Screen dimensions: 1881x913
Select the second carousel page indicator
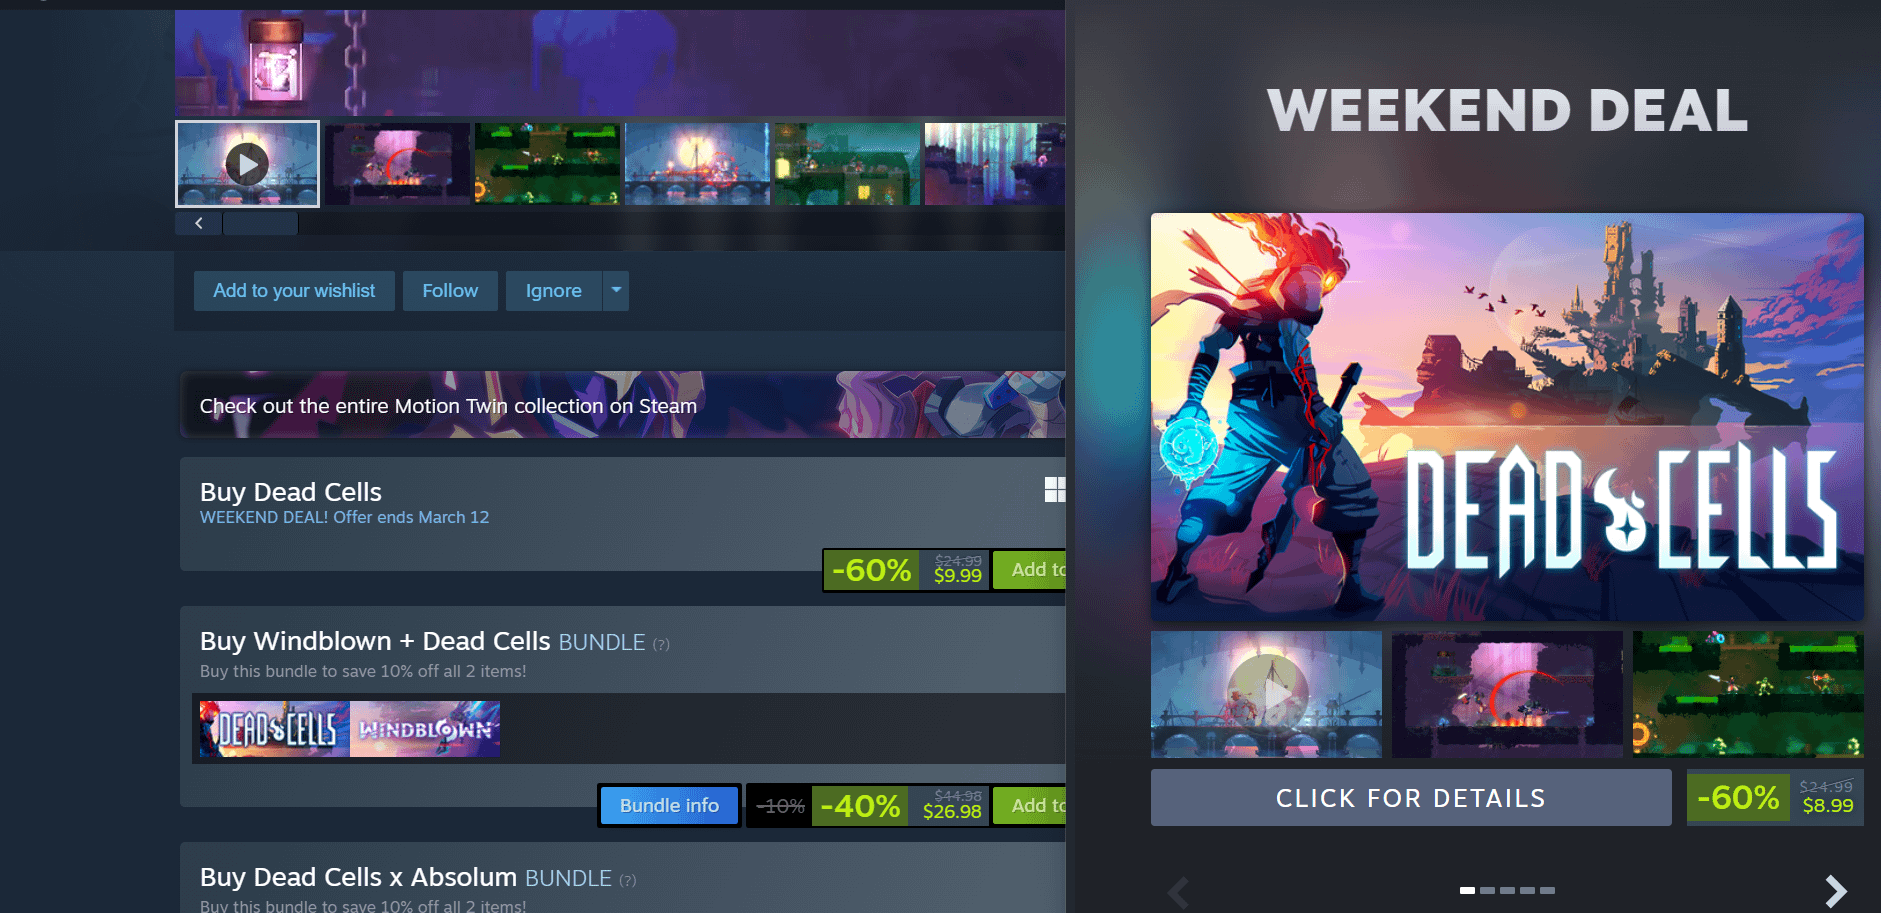[x=1487, y=890]
